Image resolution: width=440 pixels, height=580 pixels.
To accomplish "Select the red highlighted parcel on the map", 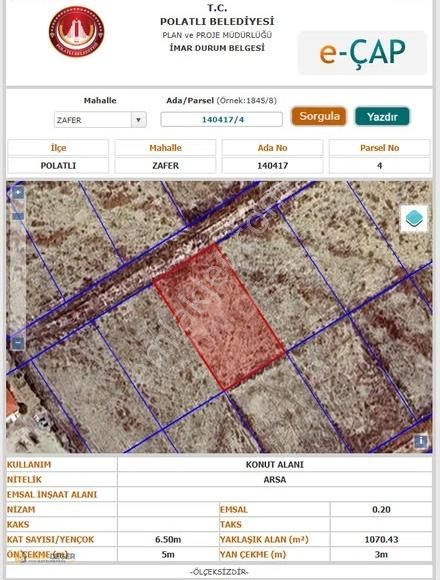I will point(219,316).
